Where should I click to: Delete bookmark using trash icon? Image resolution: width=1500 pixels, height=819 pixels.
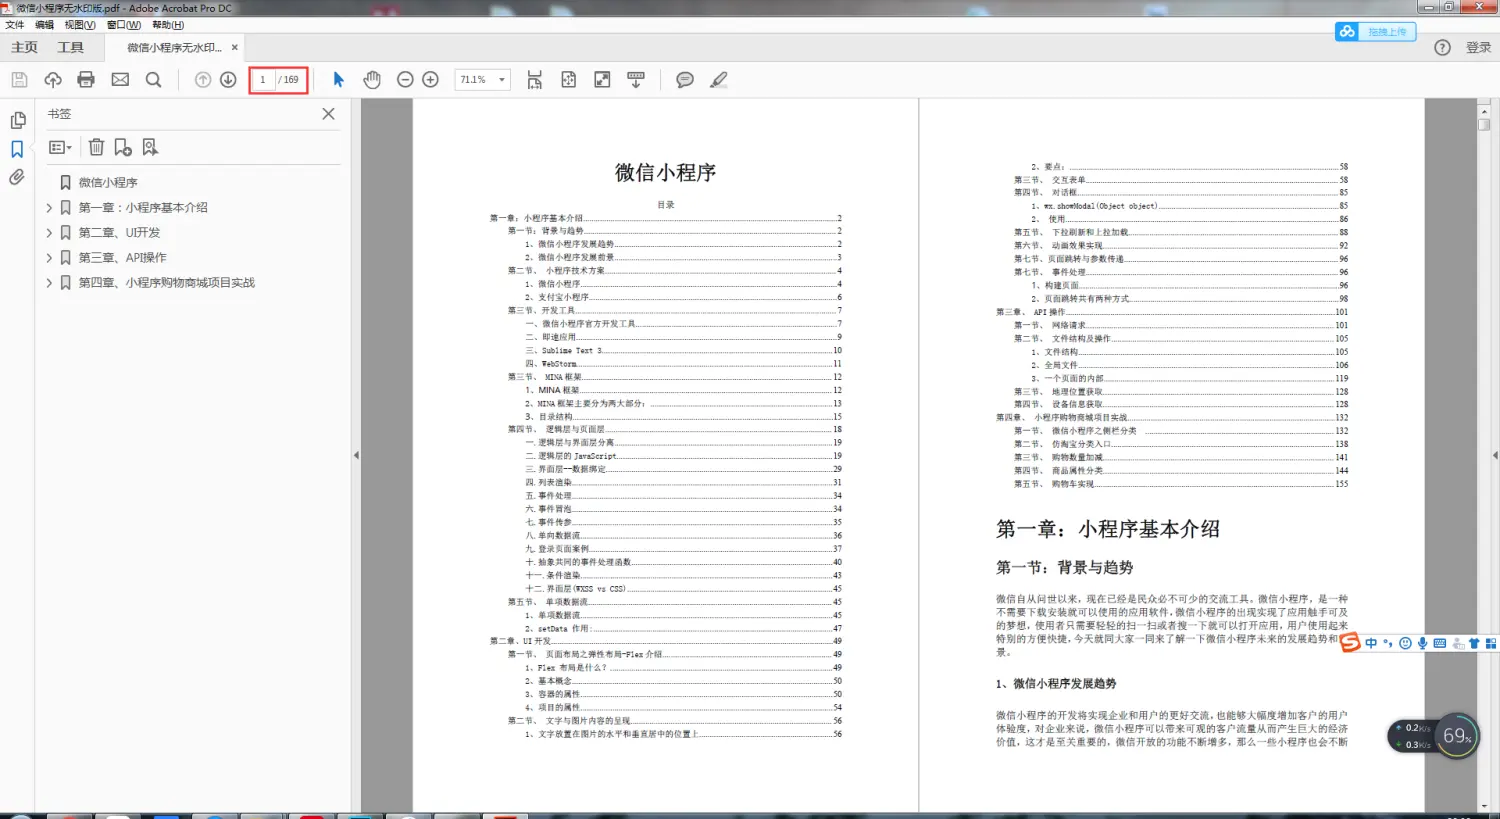coord(96,147)
